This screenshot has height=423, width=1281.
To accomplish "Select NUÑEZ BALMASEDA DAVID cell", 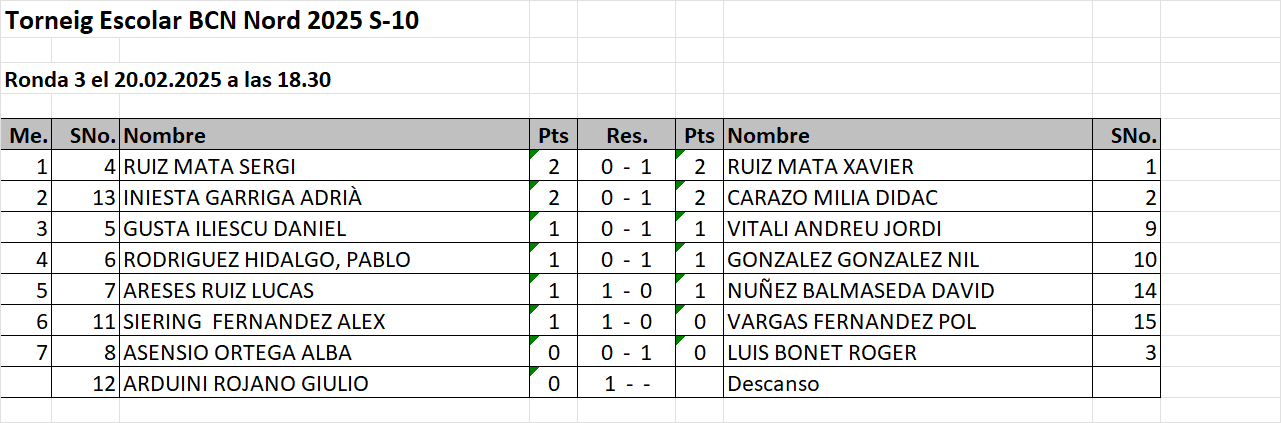I will pyautogui.click(x=907, y=291).
